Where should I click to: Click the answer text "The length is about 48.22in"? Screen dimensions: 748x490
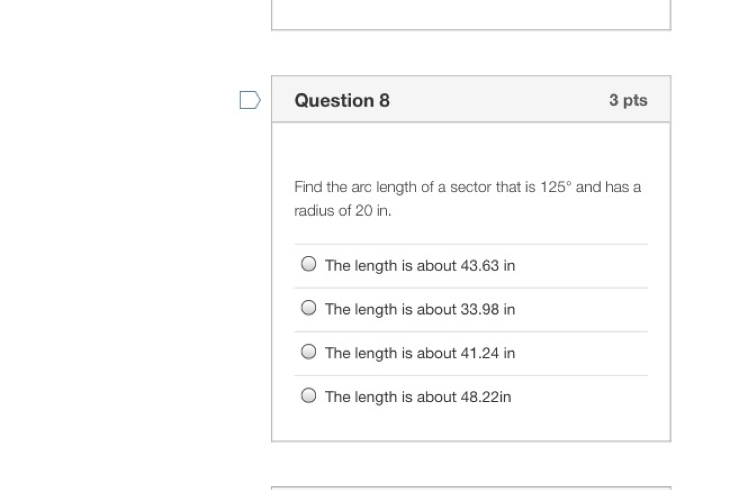(417, 397)
